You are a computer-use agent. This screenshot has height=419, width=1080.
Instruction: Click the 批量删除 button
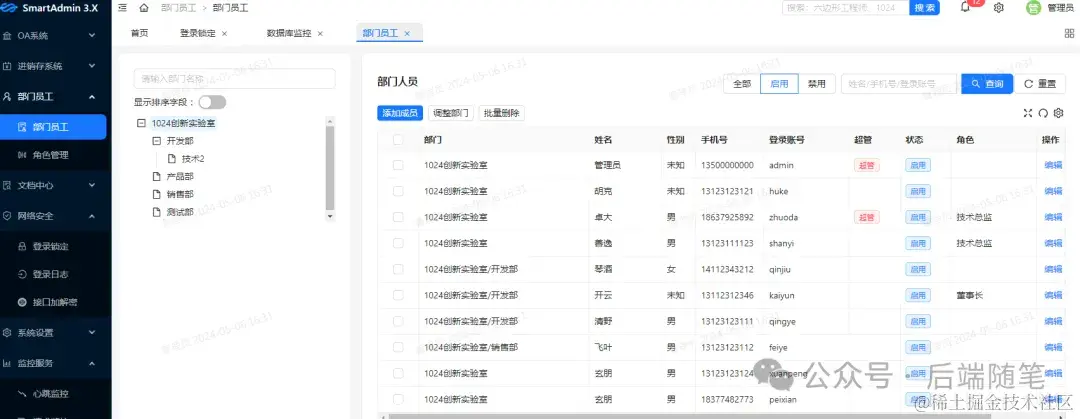coord(501,113)
